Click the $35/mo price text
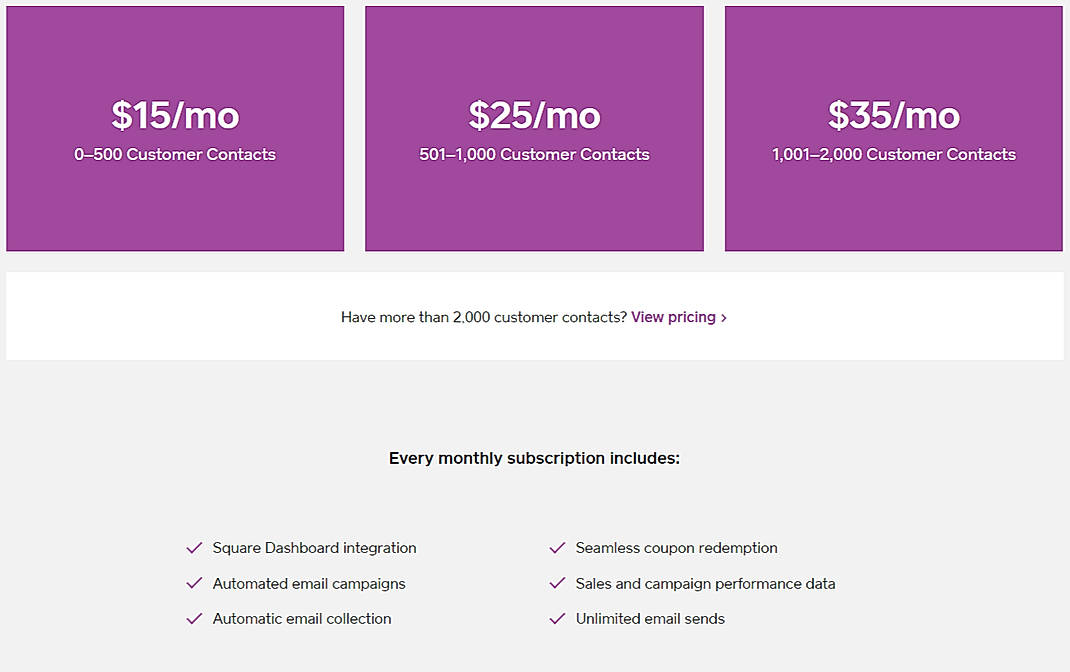The width and height of the screenshot is (1070, 672). pyautogui.click(x=893, y=115)
